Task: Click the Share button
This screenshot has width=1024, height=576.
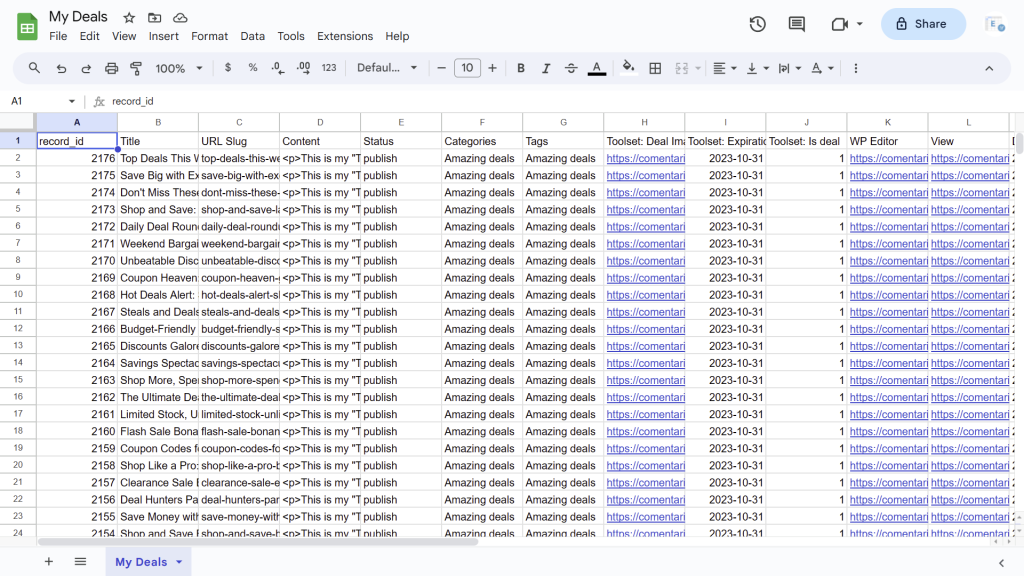Action: pyautogui.click(x=922, y=23)
